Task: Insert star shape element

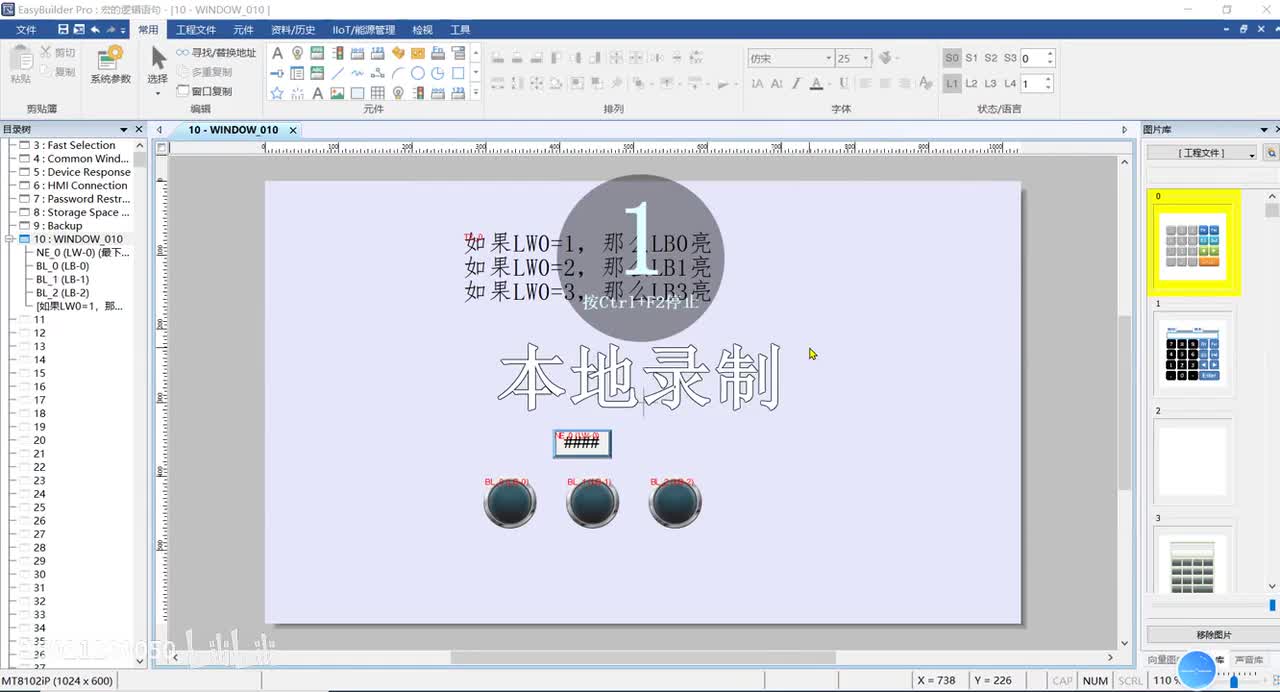Action: tap(277, 93)
